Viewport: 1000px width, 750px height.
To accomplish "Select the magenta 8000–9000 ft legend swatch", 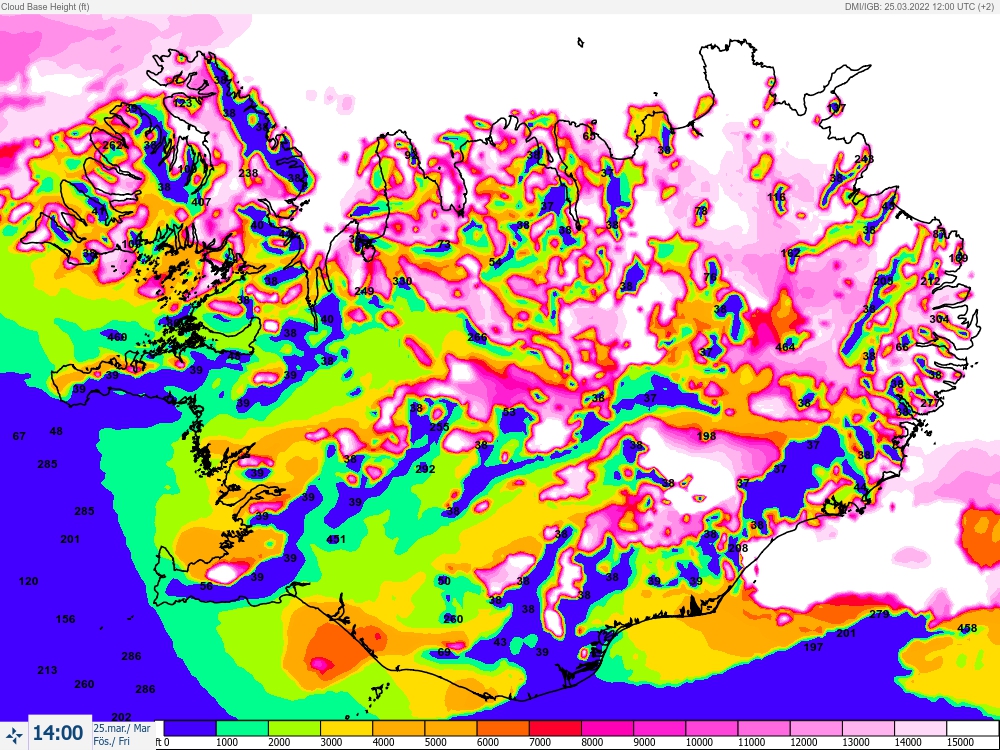I will (608, 728).
